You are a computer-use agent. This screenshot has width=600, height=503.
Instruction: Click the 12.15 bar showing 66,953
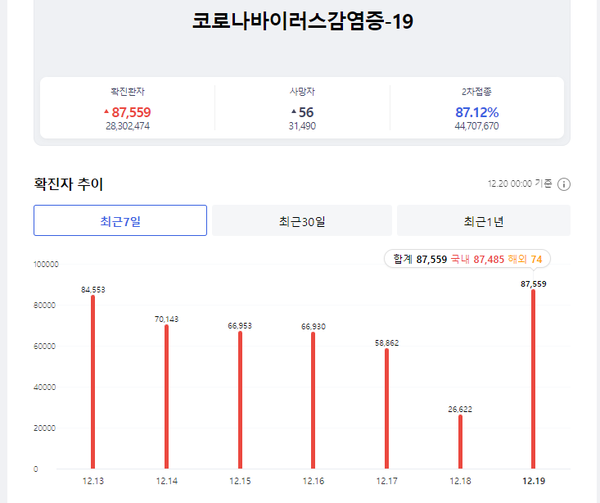pos(240,400)
